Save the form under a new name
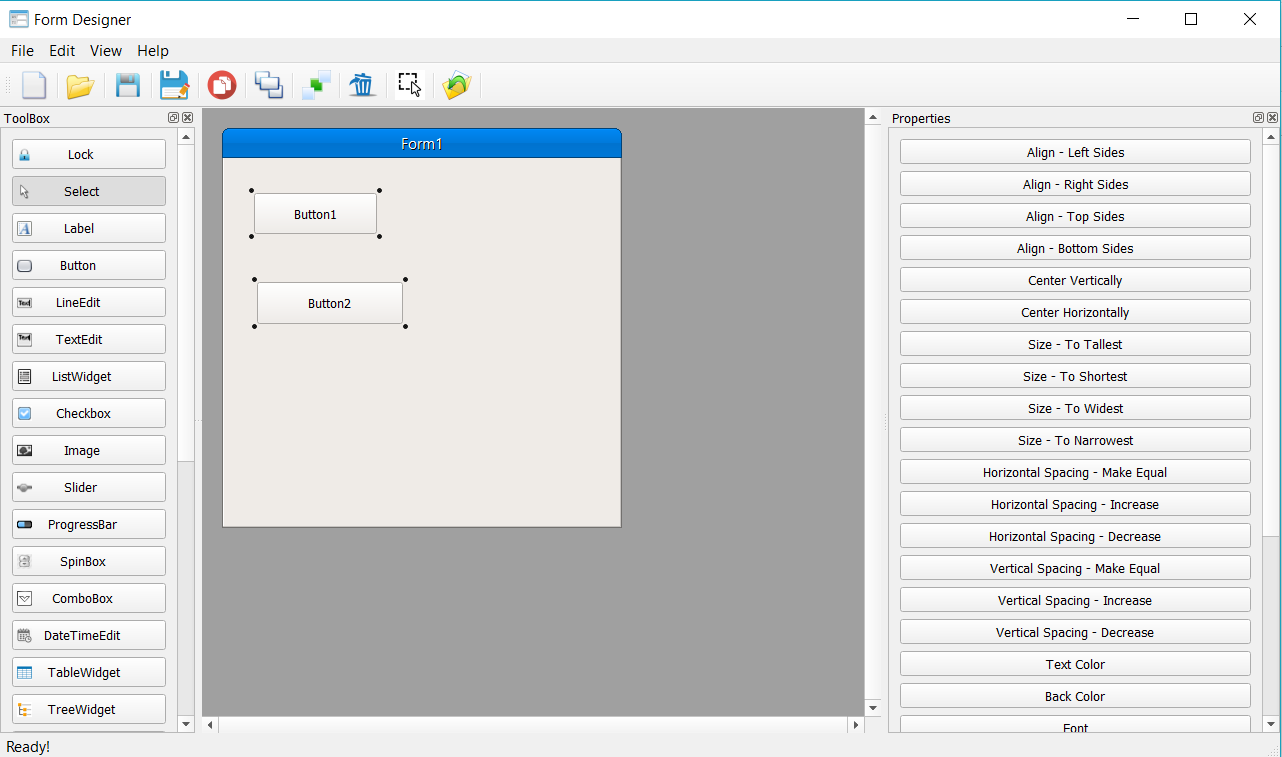Viewport: 1282px width, 757px height. pos(174,85)
